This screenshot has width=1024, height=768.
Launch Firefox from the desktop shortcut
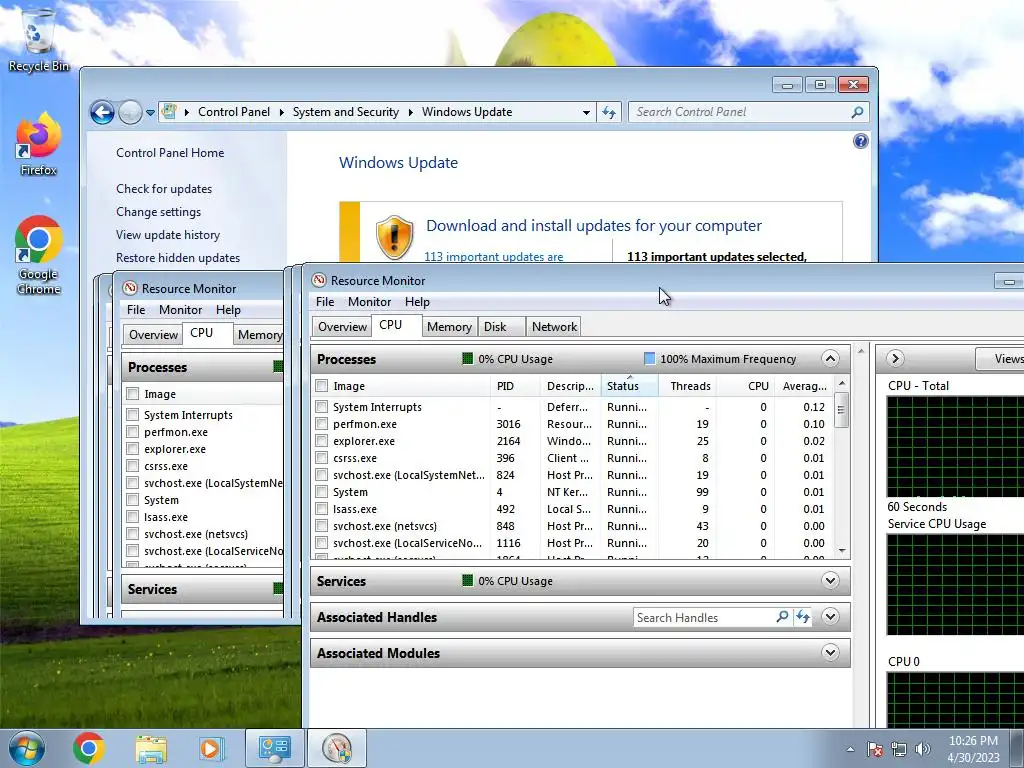[39, 145]
